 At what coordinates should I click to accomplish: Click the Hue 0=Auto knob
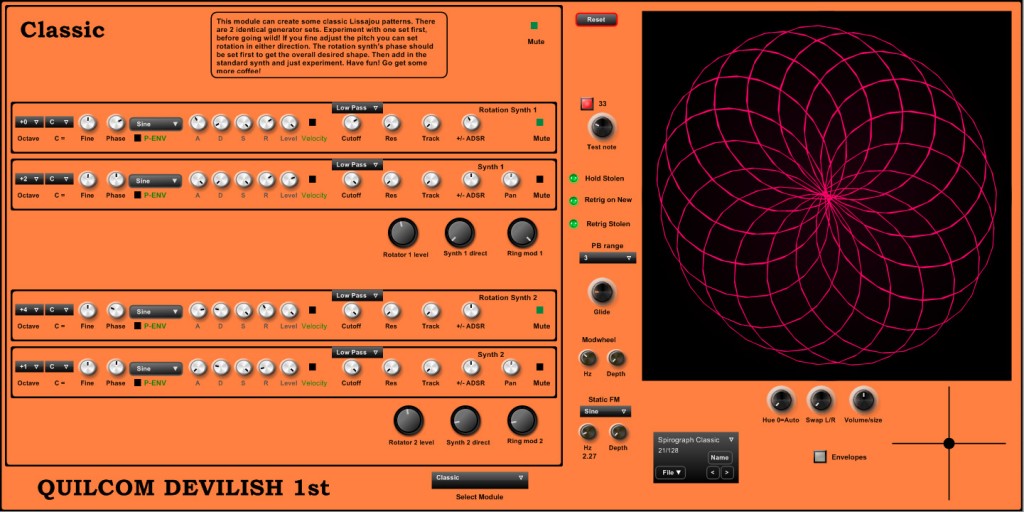[780, 400]
